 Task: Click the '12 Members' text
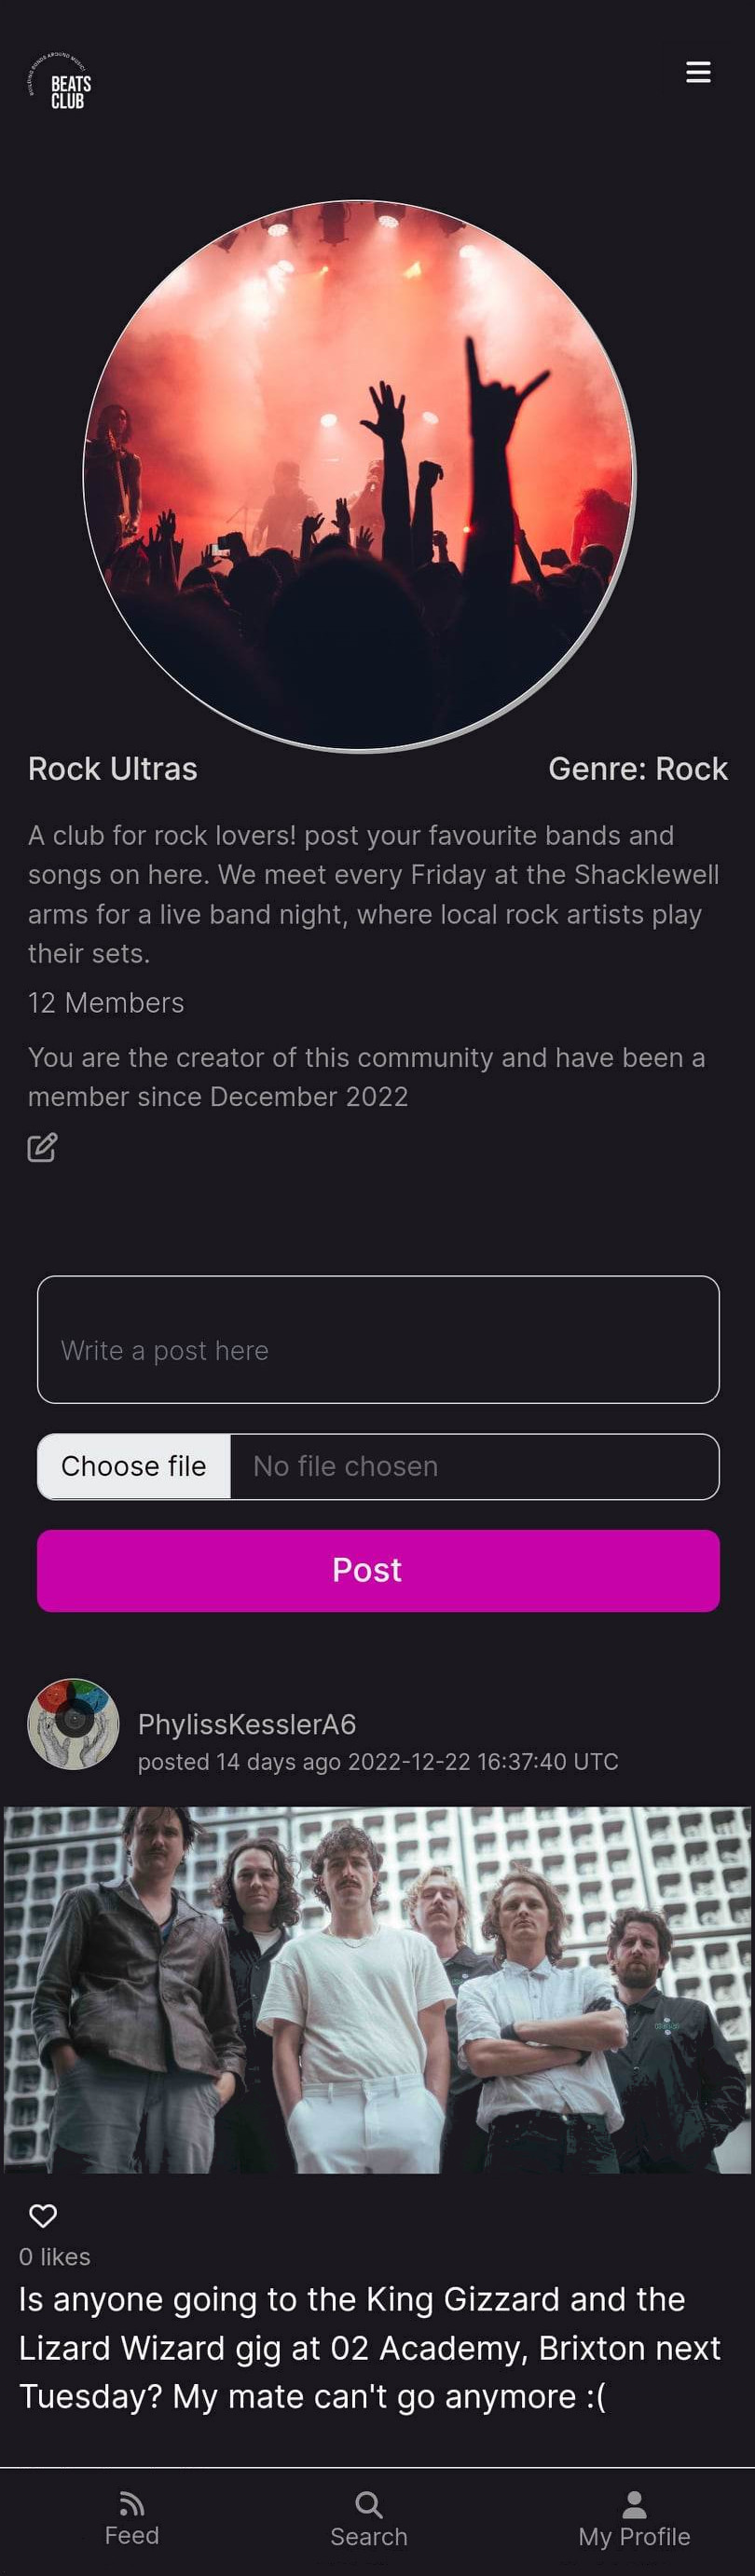tap(106, 1002)
